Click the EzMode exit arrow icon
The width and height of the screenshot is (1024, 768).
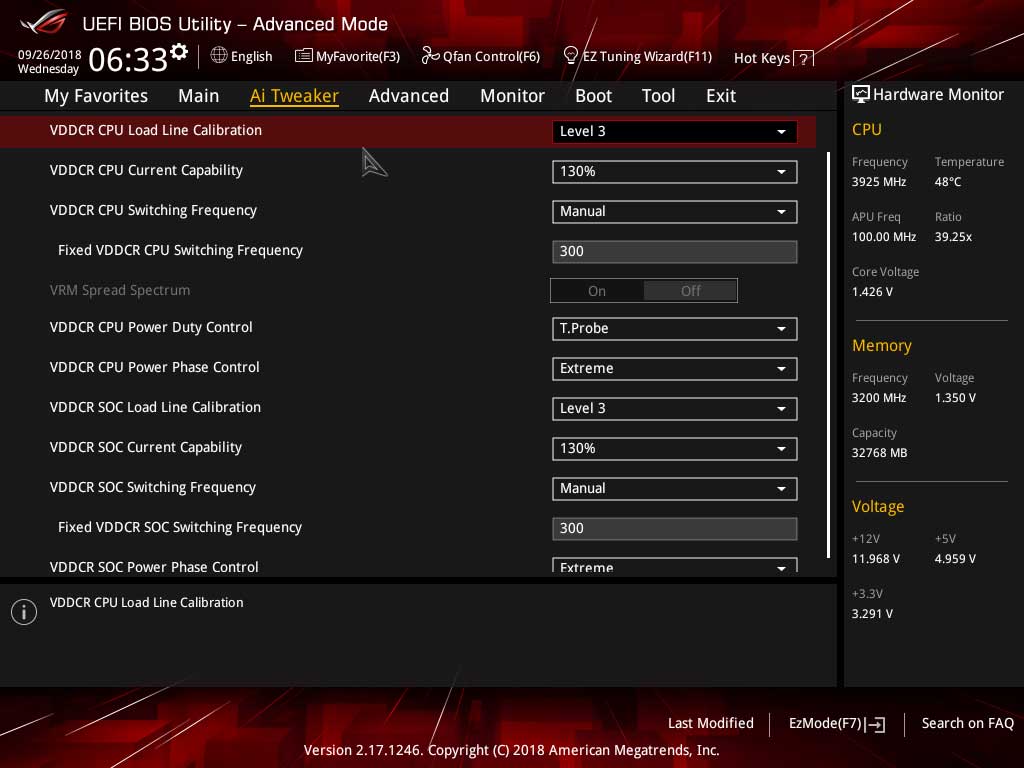click(876, 724)
